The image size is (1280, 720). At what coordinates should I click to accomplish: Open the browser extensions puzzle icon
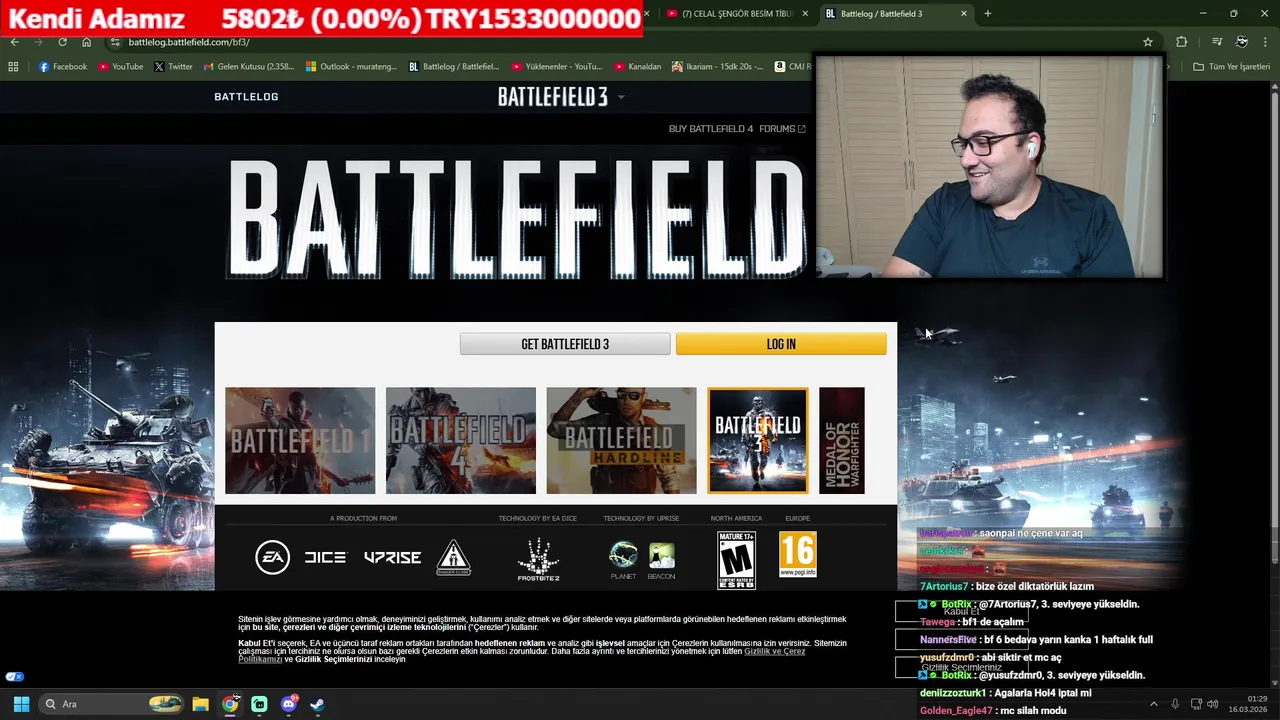(x=1181, y=42)
